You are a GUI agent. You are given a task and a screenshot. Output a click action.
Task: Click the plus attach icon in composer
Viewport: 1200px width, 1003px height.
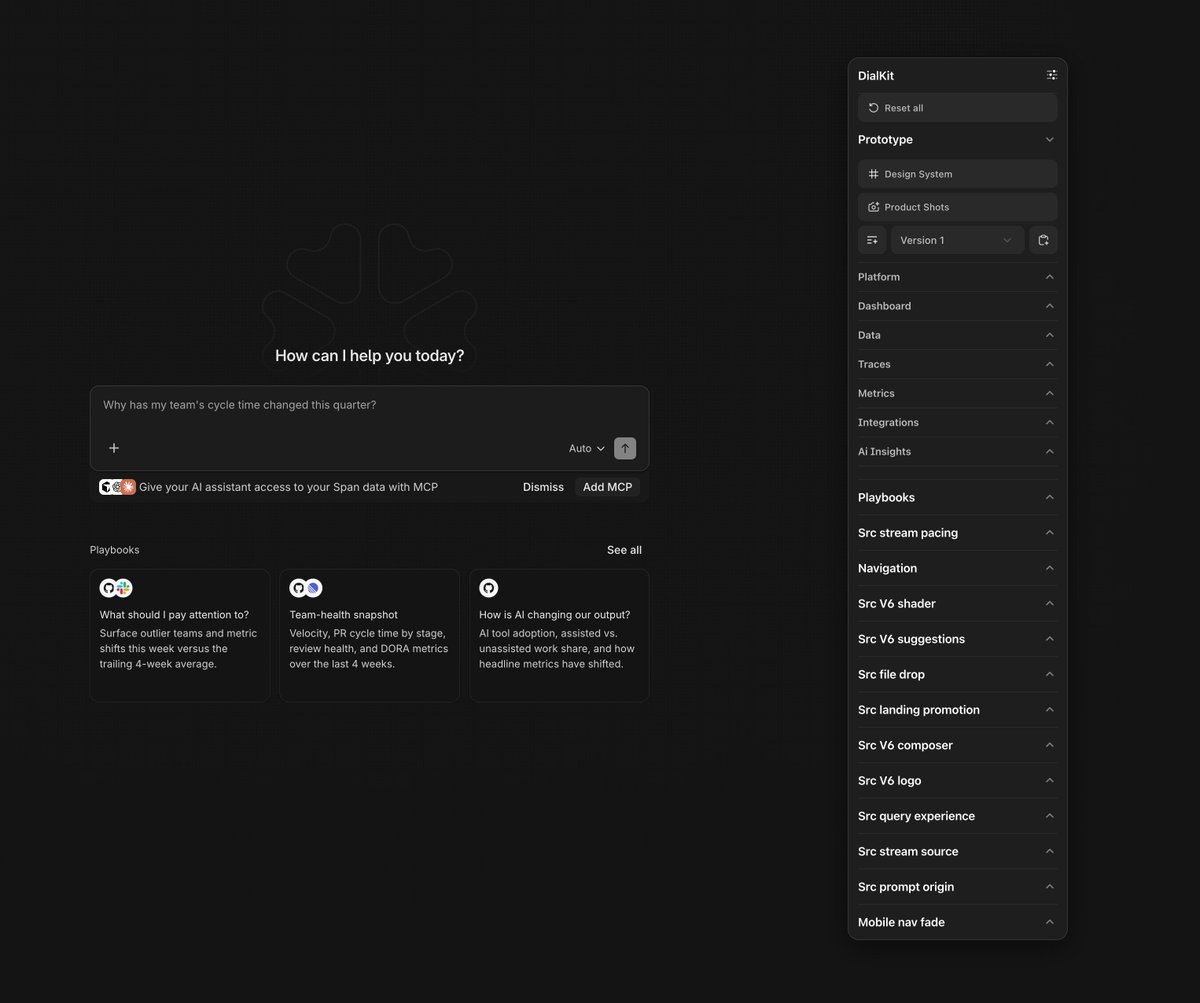(x=114, y=448)
